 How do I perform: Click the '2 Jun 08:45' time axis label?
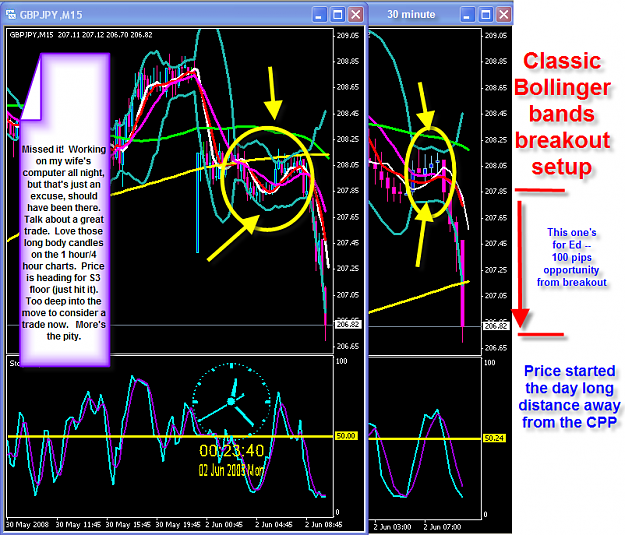click(324, 524)
